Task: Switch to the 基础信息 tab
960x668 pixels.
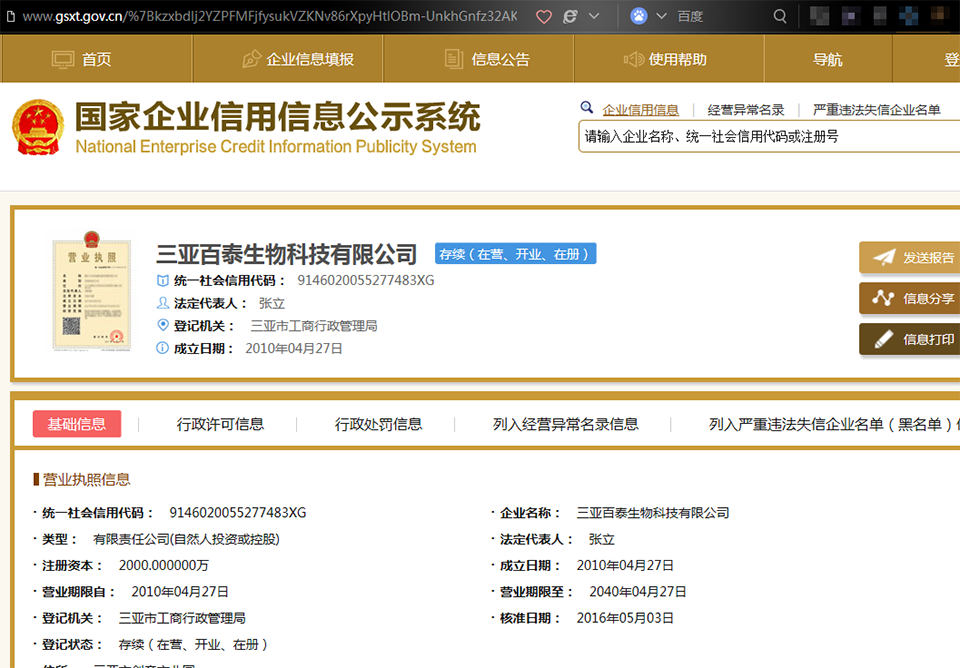Action: tap(77, 424)
